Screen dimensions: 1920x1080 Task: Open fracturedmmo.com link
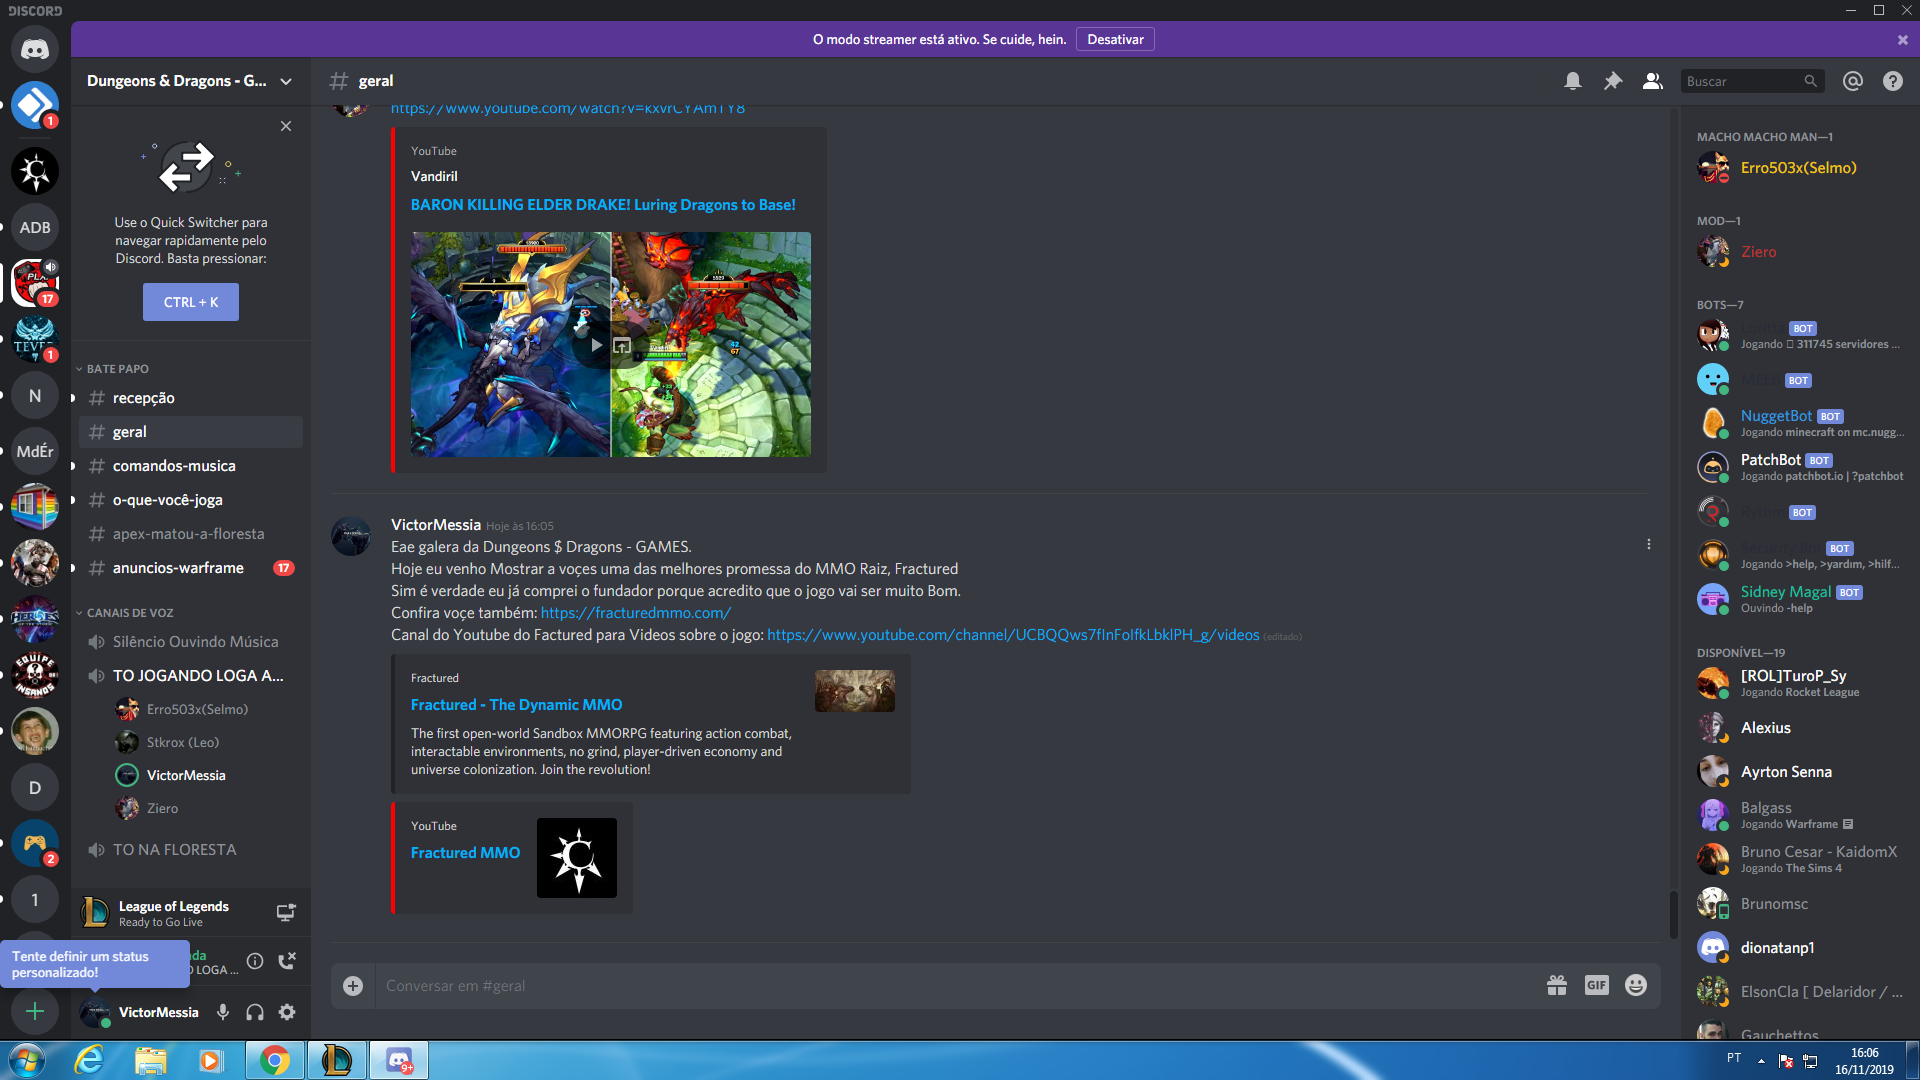(636, 613)
